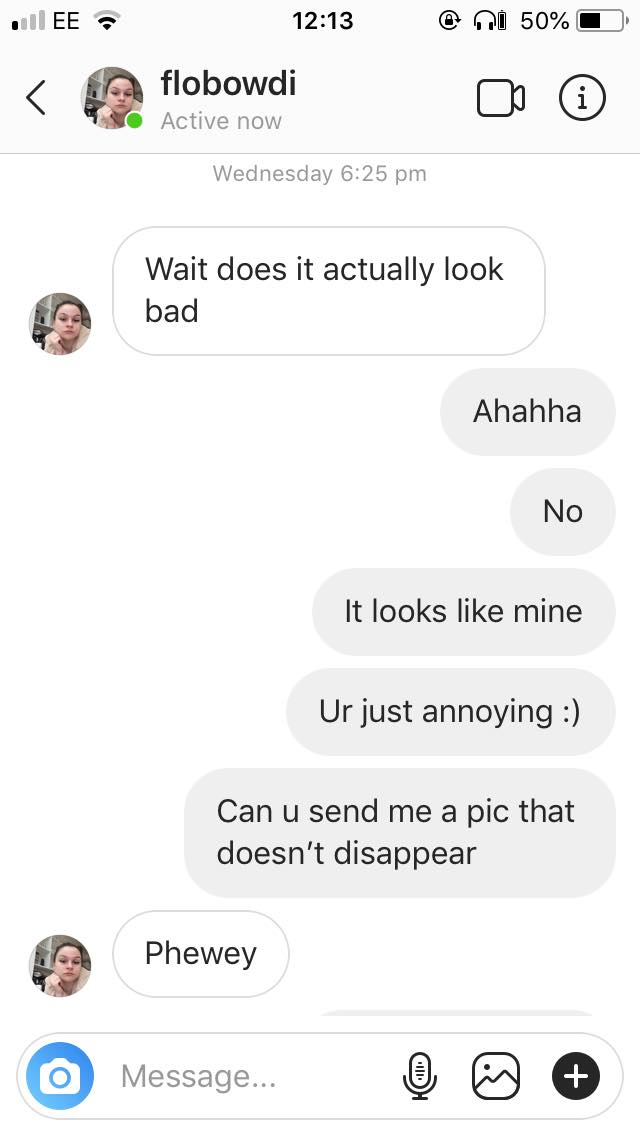Record a voice message with microphone
Image resolution: width=640 pixels, height=1136 pixels.
pos(420,1076)
